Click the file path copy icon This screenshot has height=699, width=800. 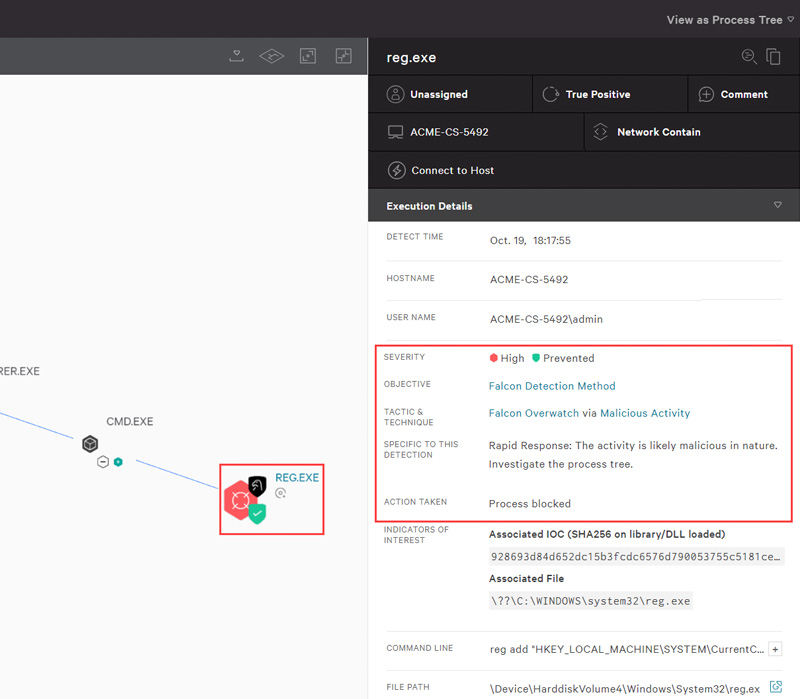click(775, 687)
